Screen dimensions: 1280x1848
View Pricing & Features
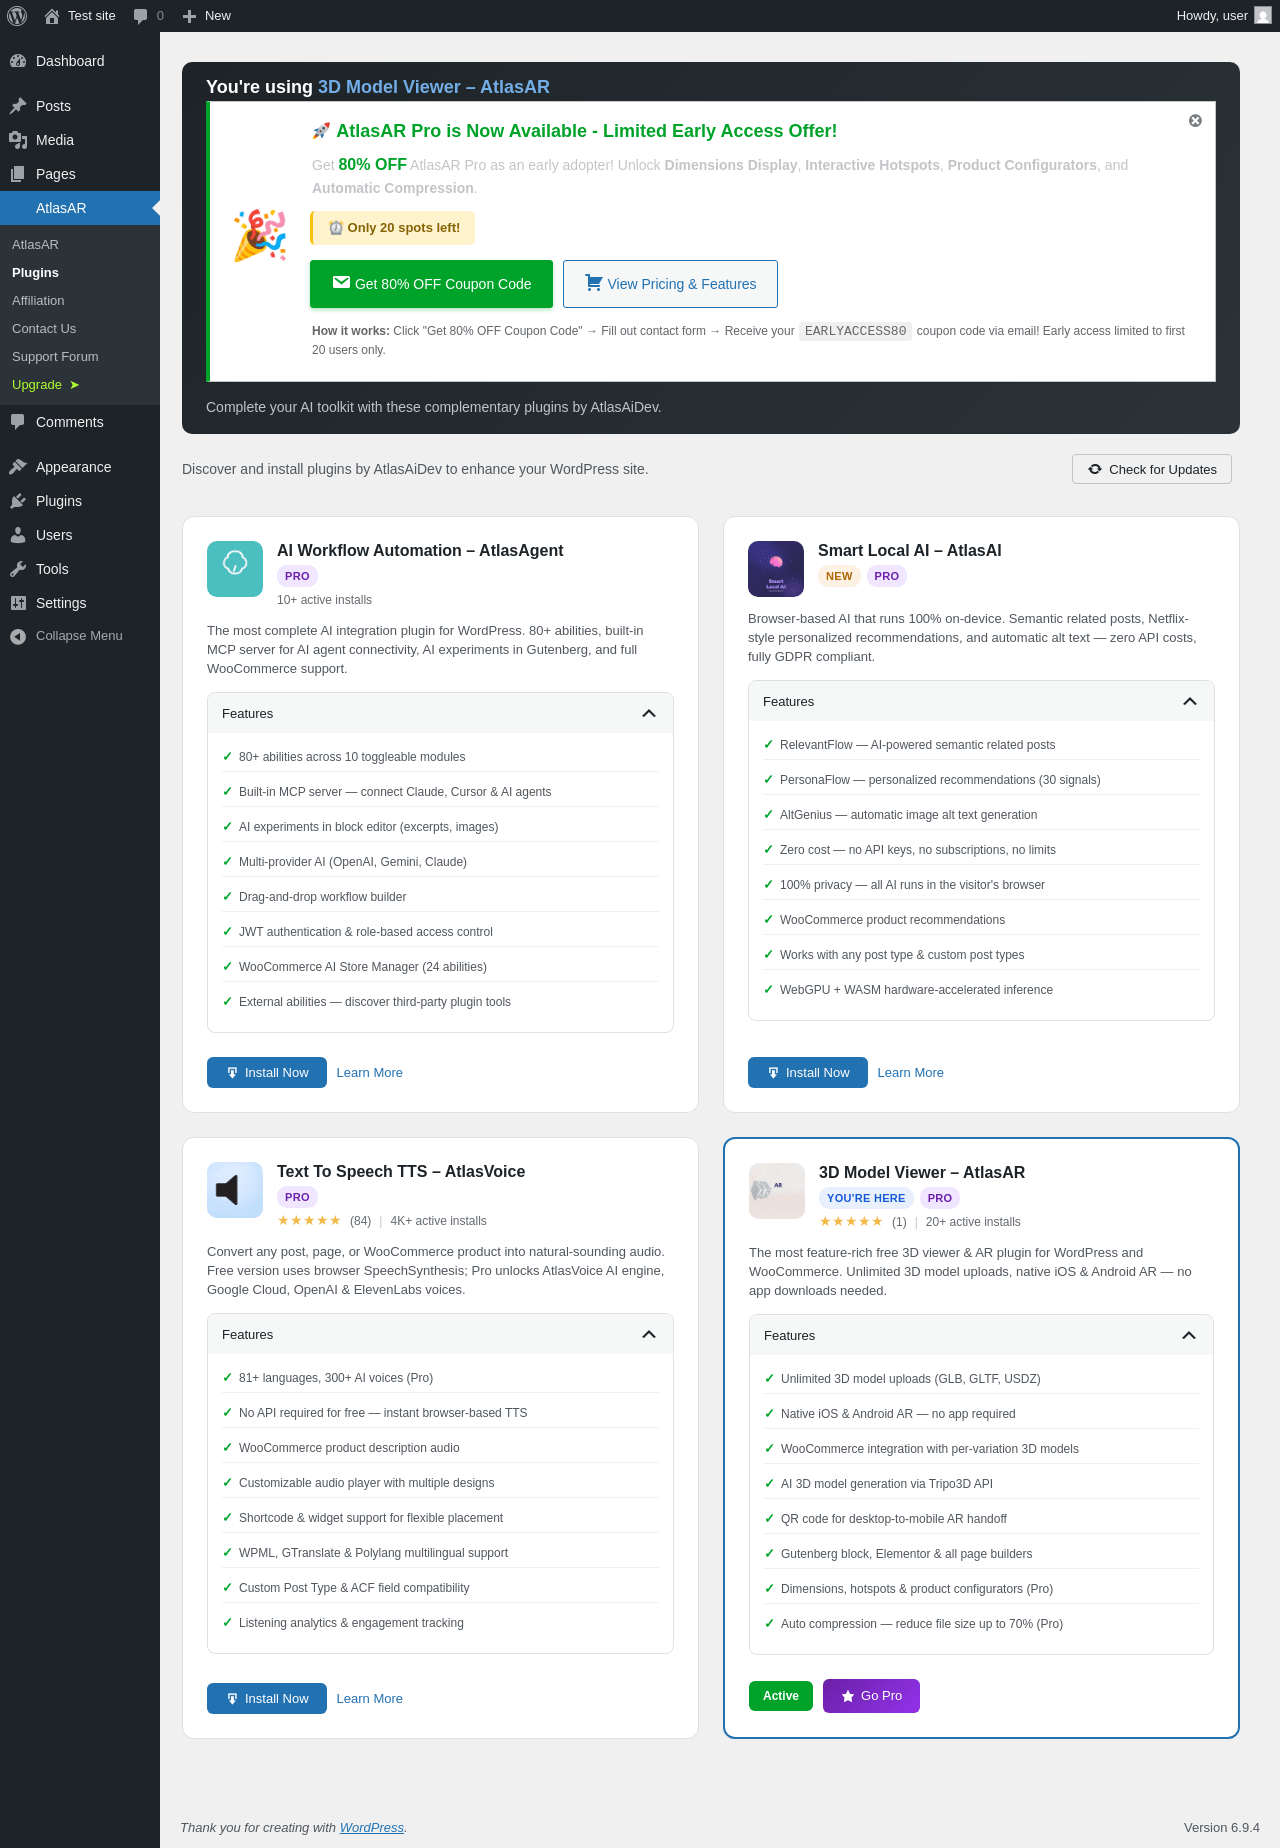click(670, 284)
